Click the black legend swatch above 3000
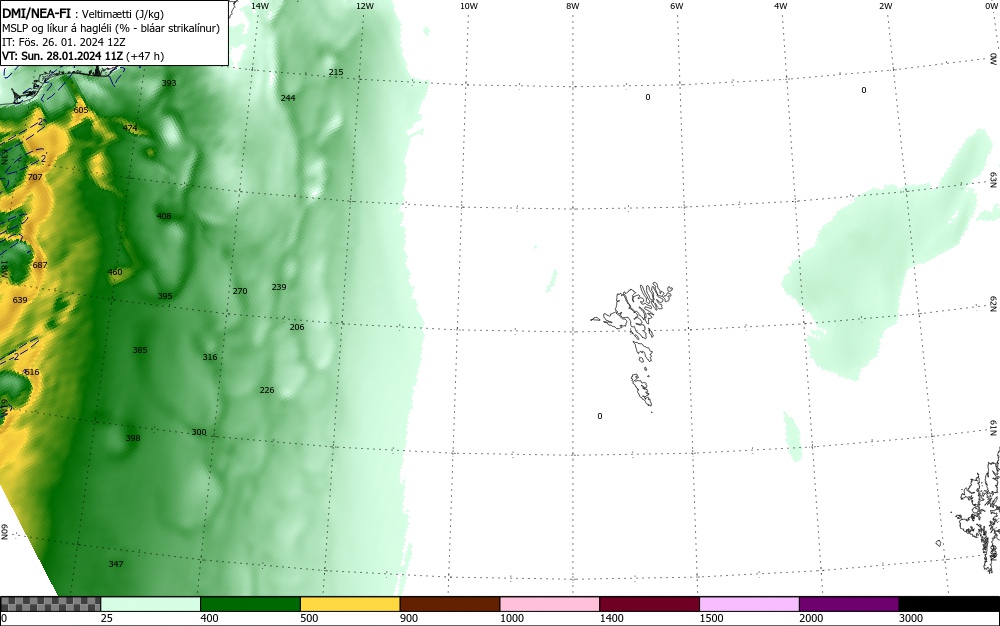The height and width of the screenshot is (626, 1000). (949, 604)
